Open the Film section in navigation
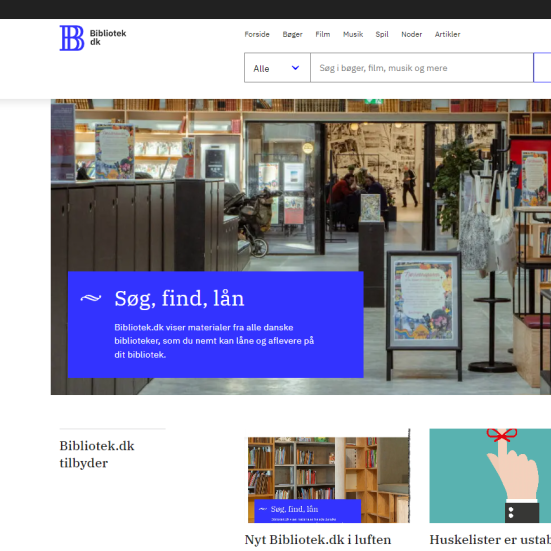Image resolution: width=551 pixels, height=551 pixels. [323, 34]
